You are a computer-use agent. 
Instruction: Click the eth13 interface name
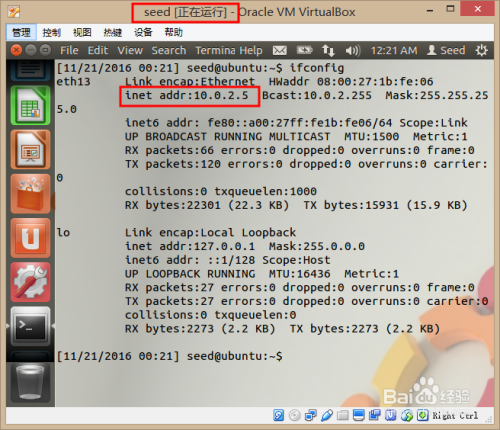click(x=73, y=82)
